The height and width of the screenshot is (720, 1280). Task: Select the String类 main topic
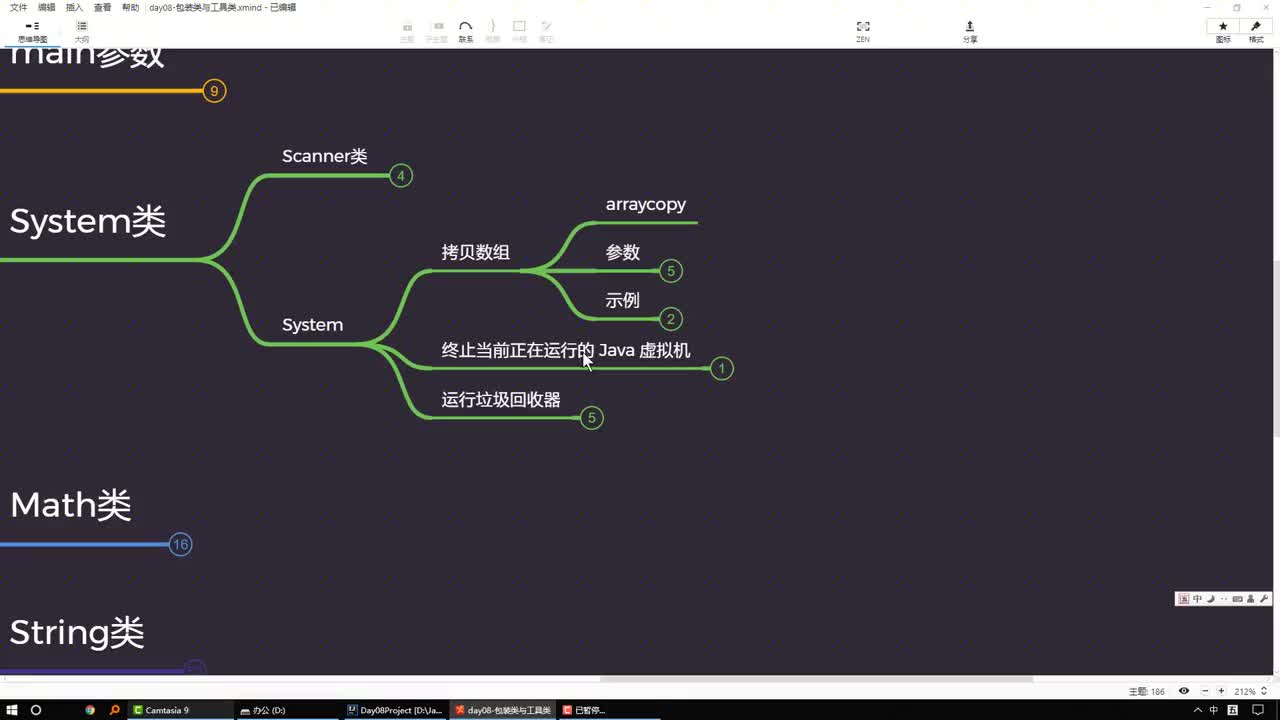pyautogui.click(x=77, y=632)
